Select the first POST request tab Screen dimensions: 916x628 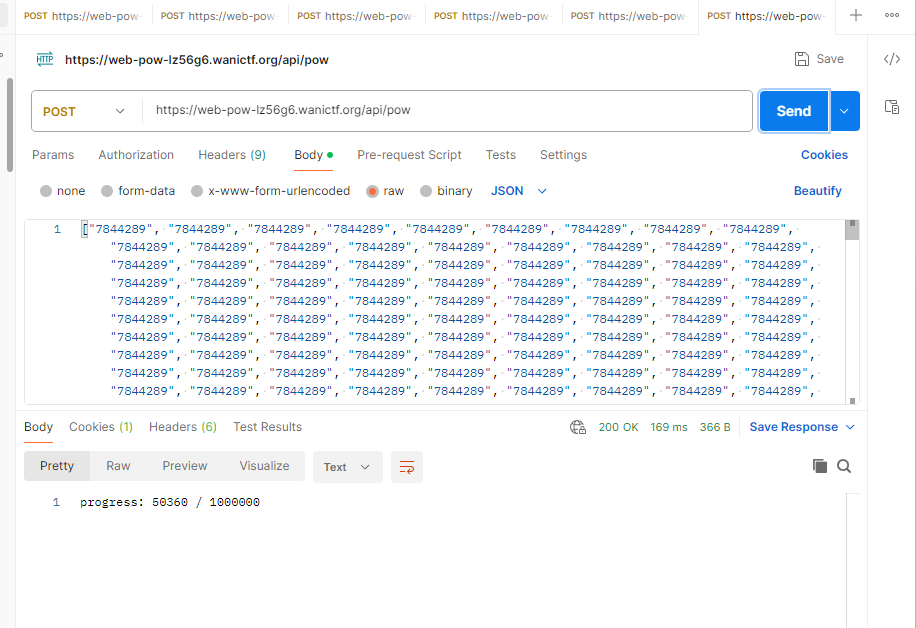83,16
